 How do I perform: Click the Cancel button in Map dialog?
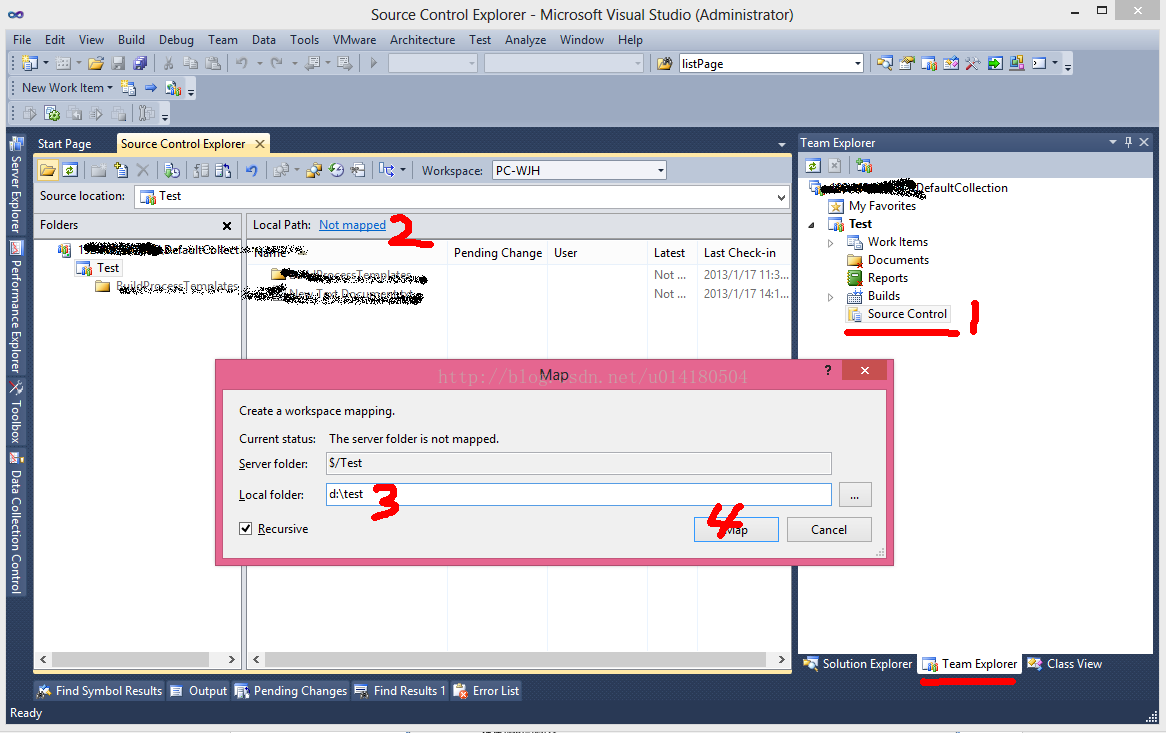(829, 529)
